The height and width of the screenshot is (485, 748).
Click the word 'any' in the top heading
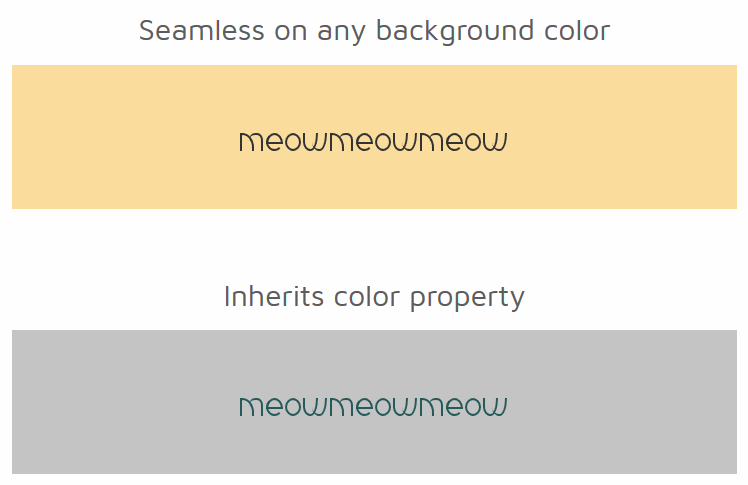(x=342, y=33)
